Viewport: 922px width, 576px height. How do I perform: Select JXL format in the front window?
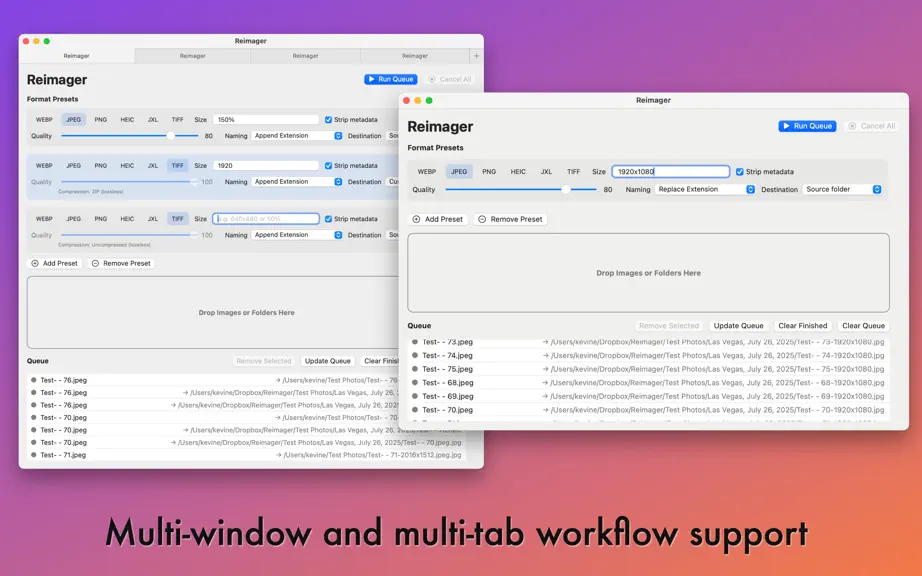coord(546,172)
